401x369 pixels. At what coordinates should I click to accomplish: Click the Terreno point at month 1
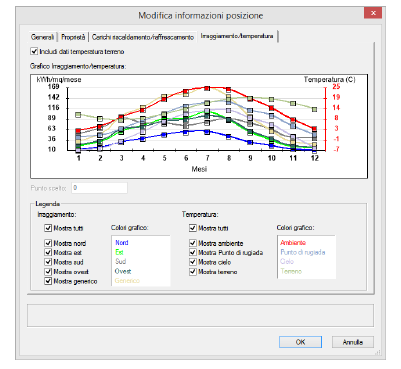78,115
